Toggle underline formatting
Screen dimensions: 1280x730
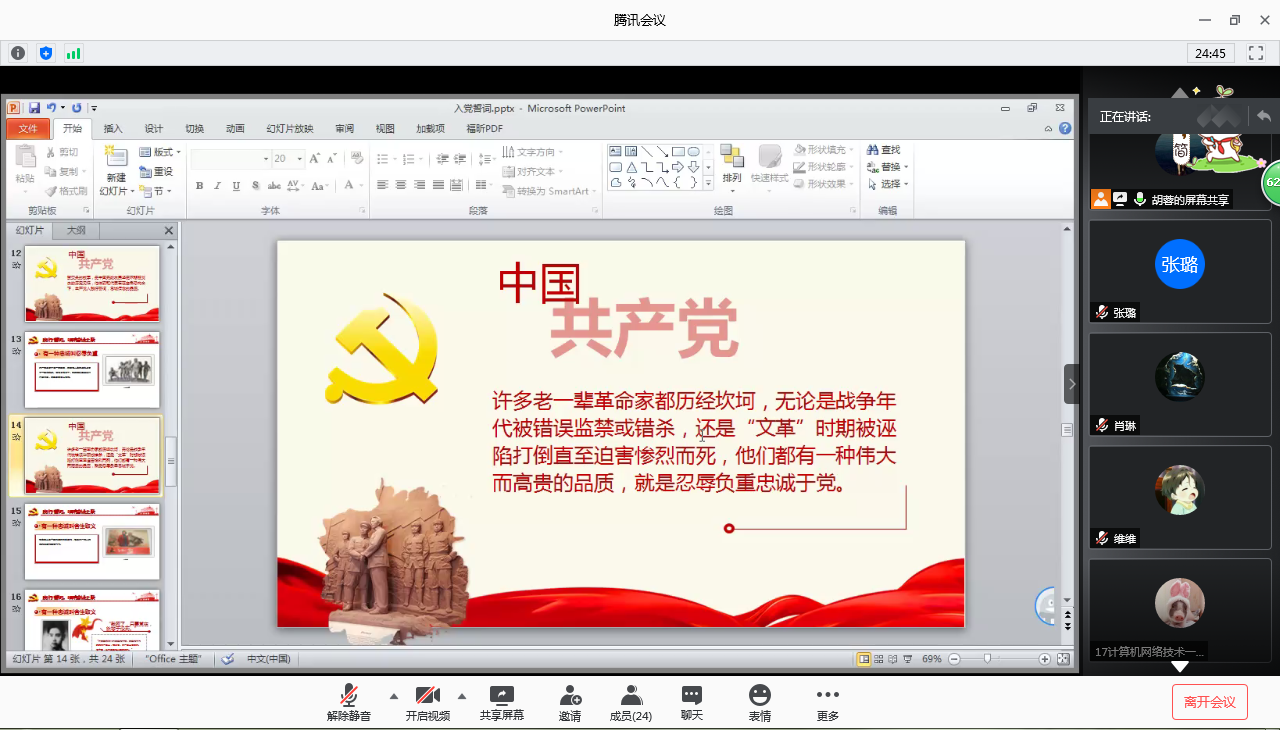[x=237, y=185]
